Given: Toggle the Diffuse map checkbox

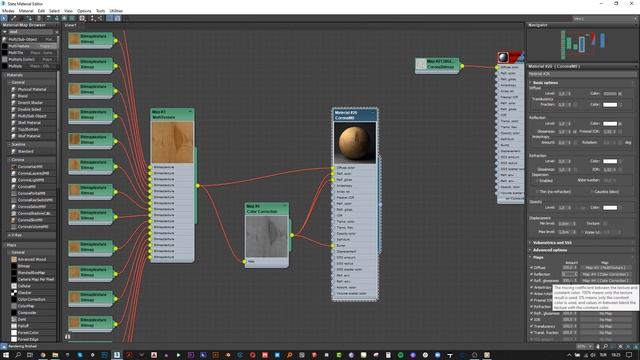Looking at the screenshot, I should 531,268.
